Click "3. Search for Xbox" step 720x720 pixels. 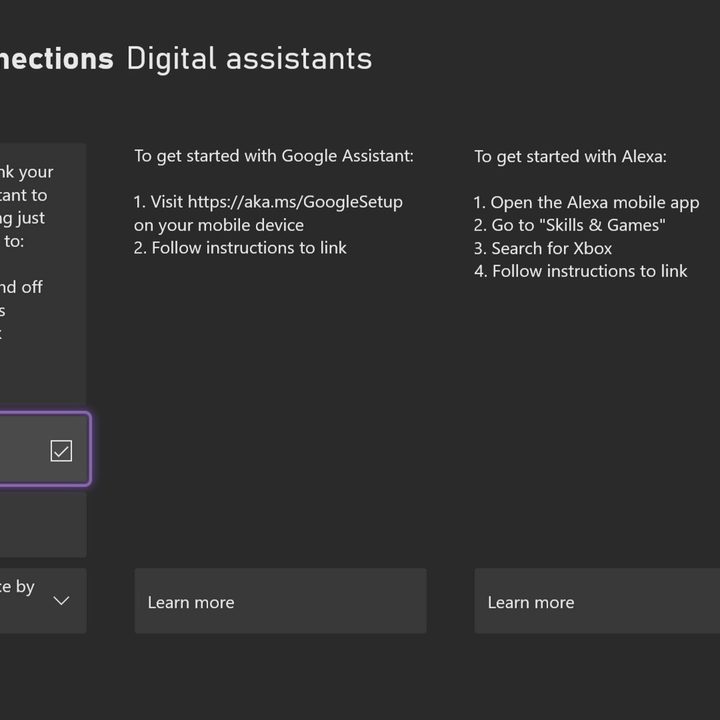[x=543, y=248]
